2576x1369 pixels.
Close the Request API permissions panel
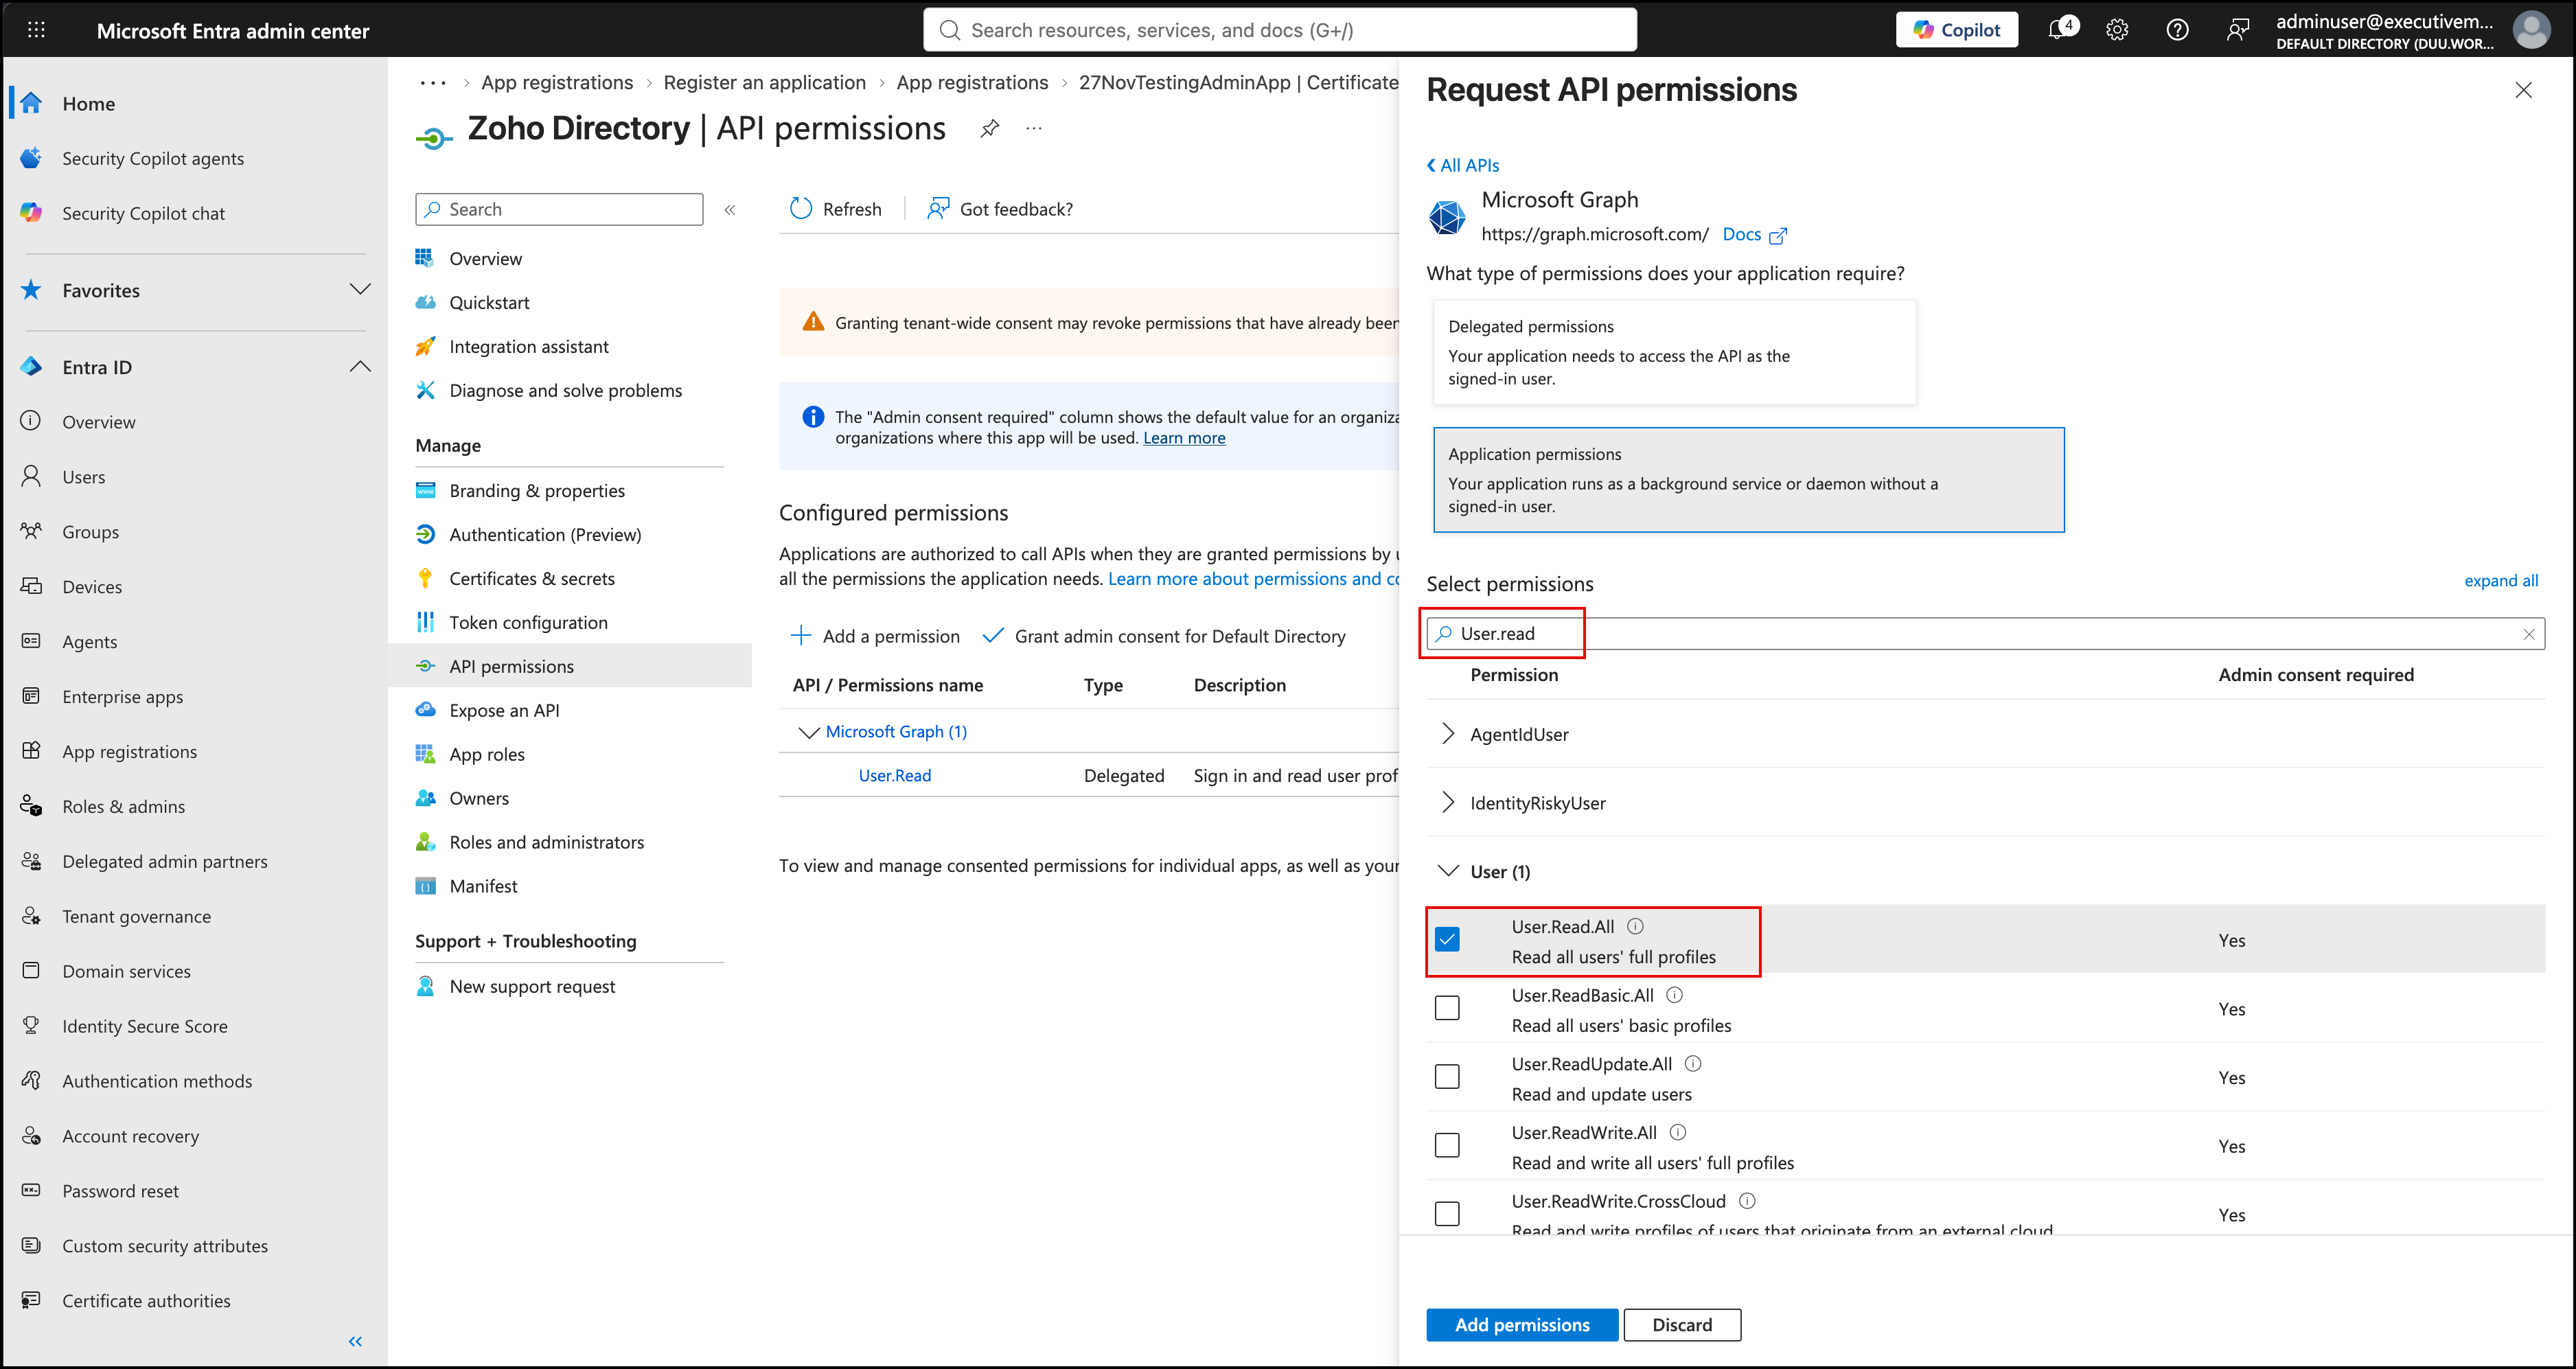[x=2523, y=90]
